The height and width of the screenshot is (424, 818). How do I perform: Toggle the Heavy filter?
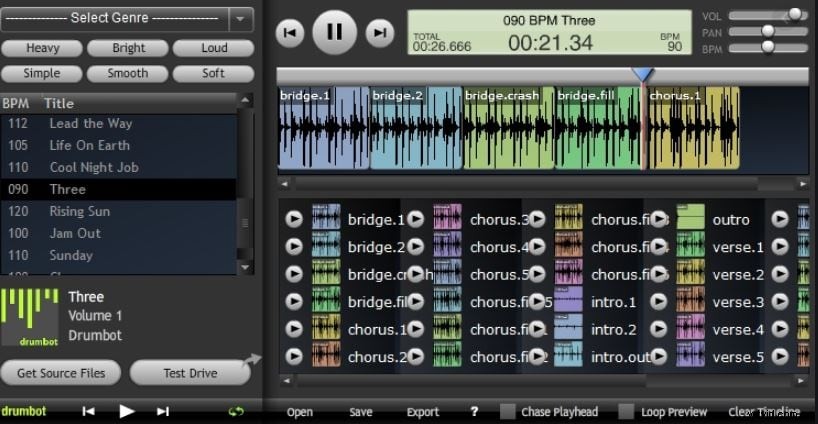[42, 48]
